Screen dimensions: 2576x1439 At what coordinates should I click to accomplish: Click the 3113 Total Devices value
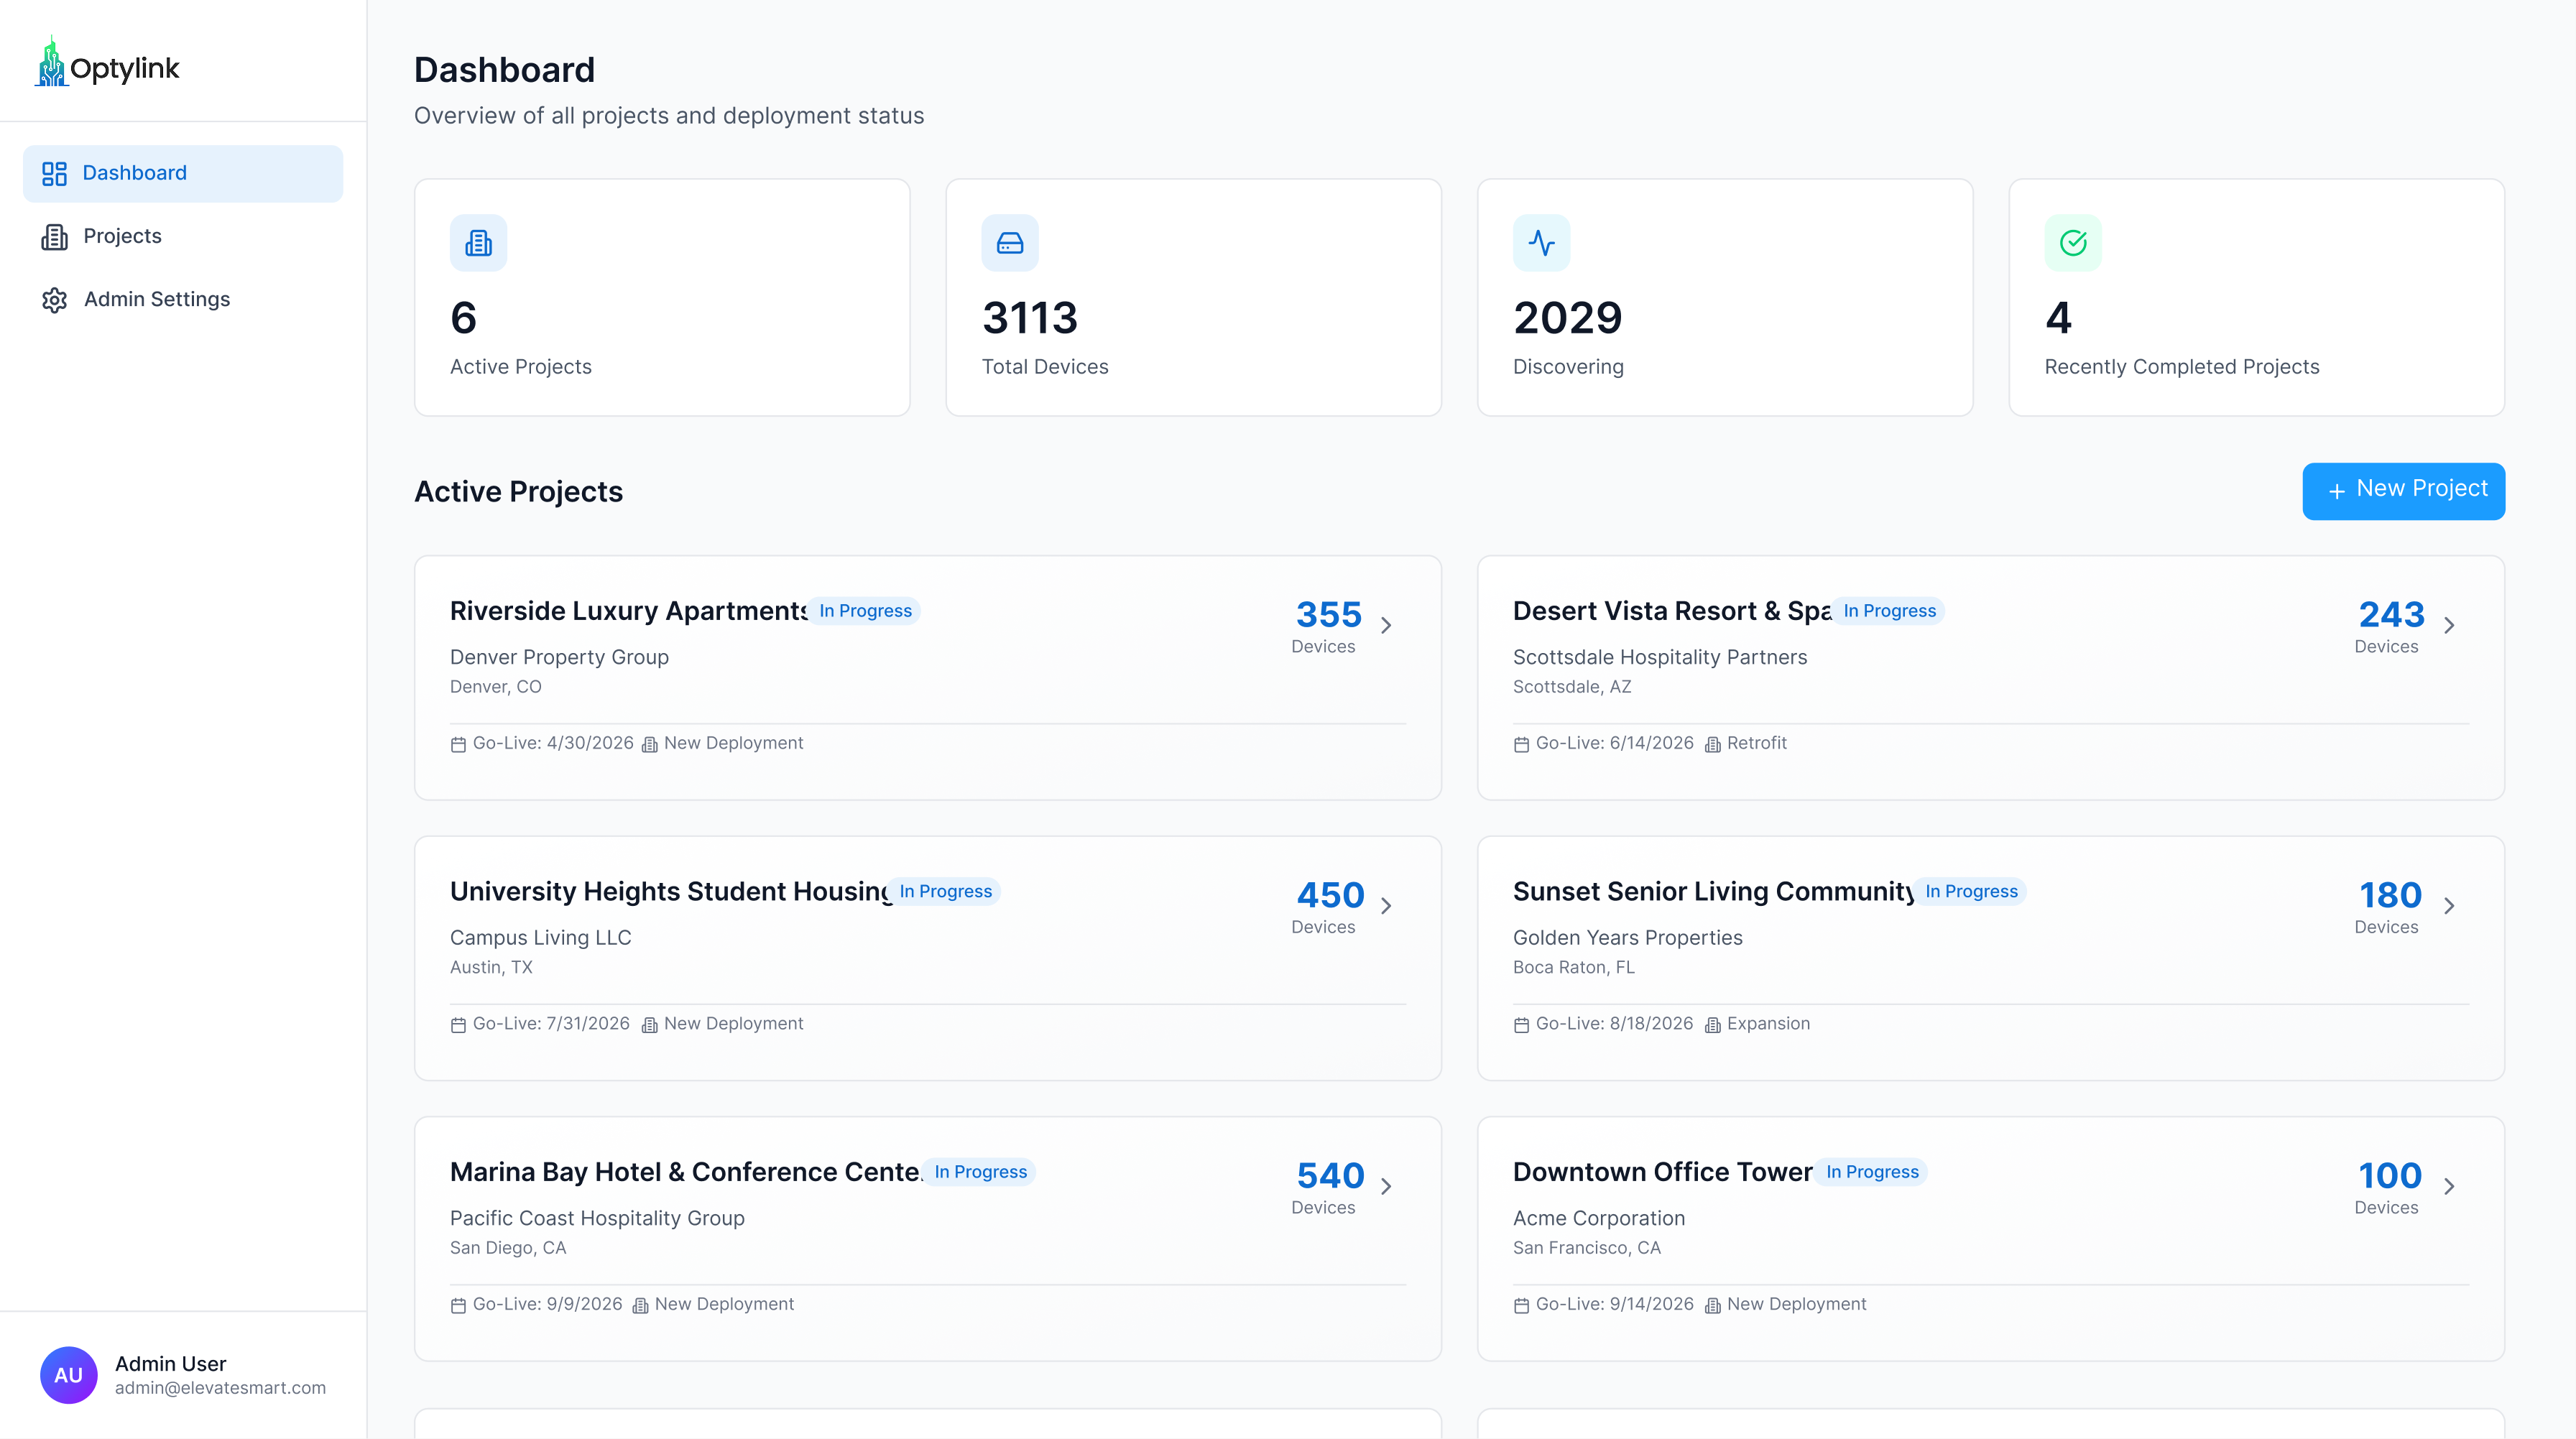pos(1030,318)
